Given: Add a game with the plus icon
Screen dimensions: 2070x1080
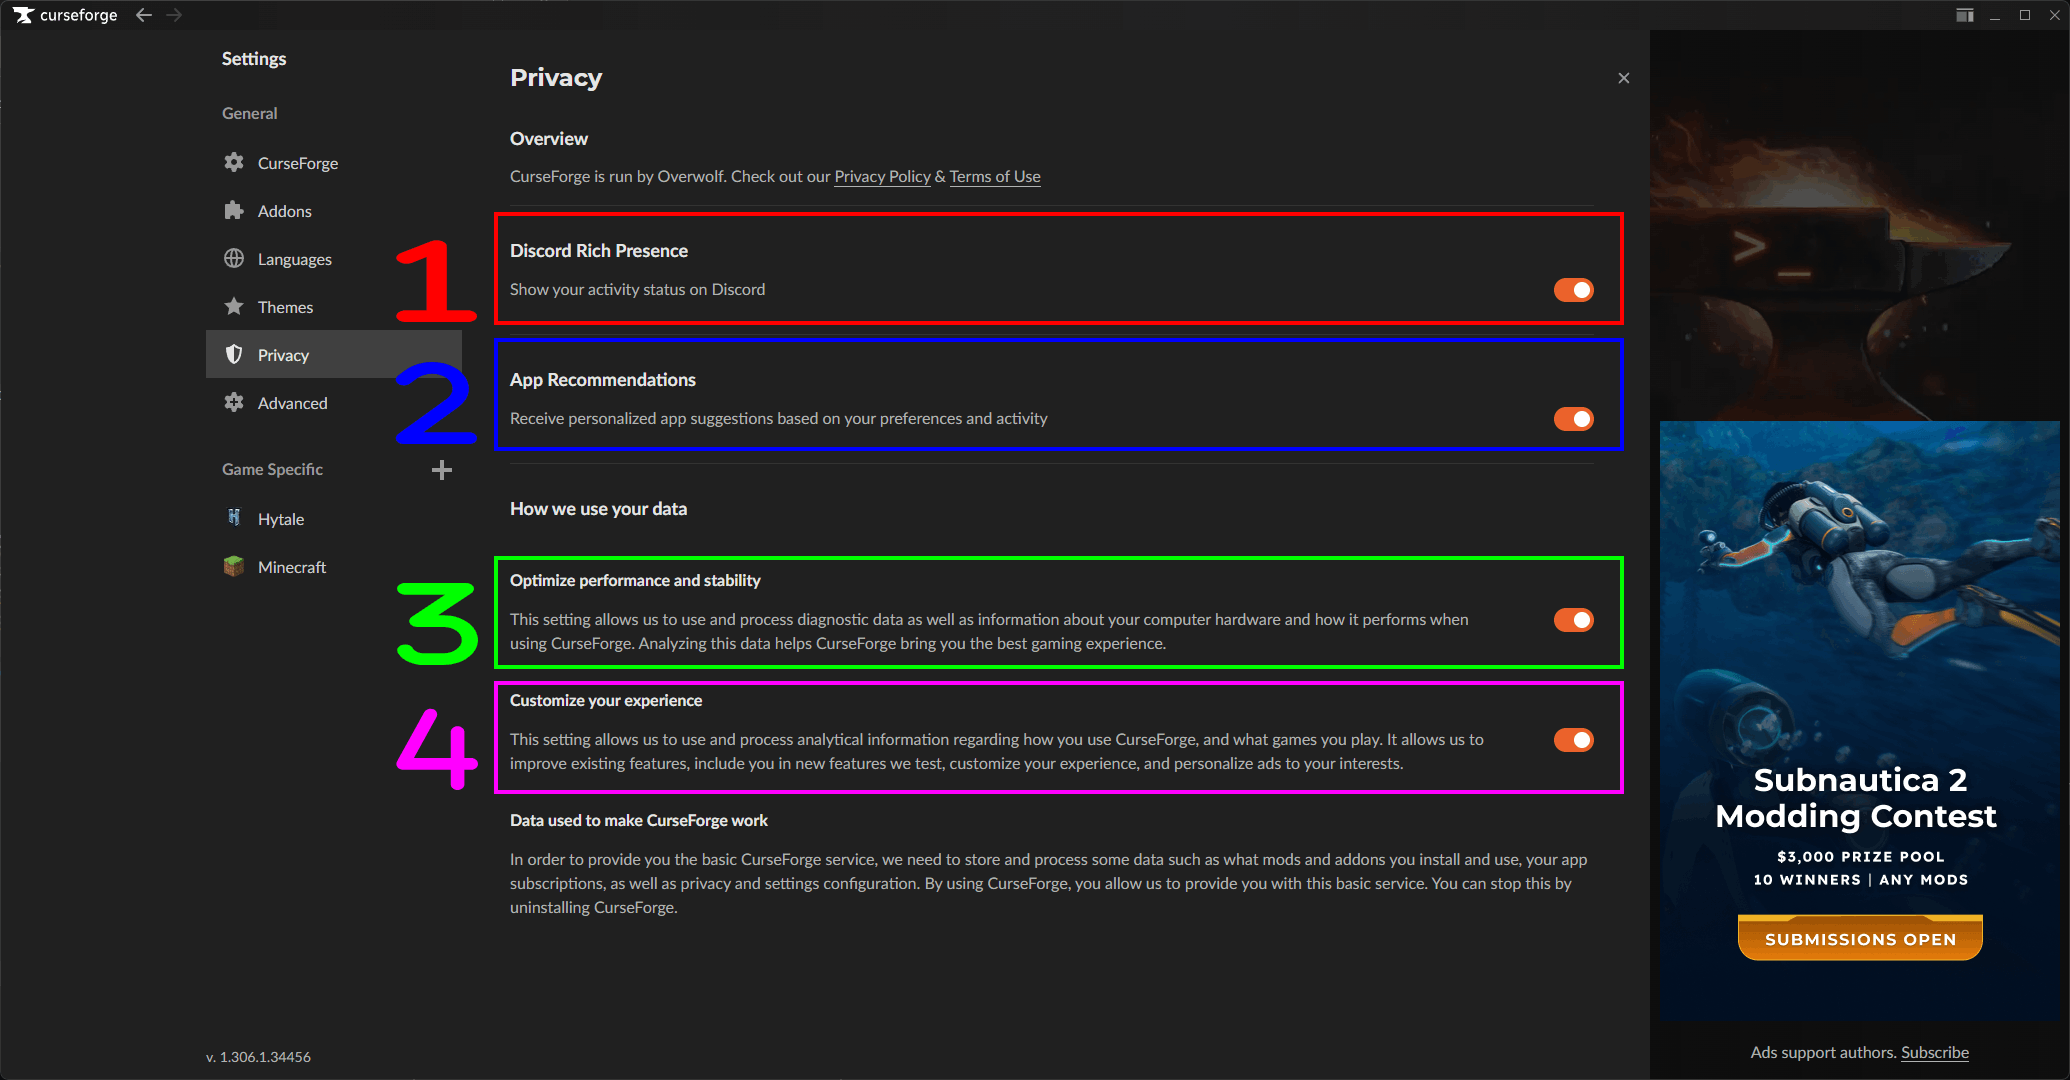Looking at the screenshot, I should coord(442,470).
